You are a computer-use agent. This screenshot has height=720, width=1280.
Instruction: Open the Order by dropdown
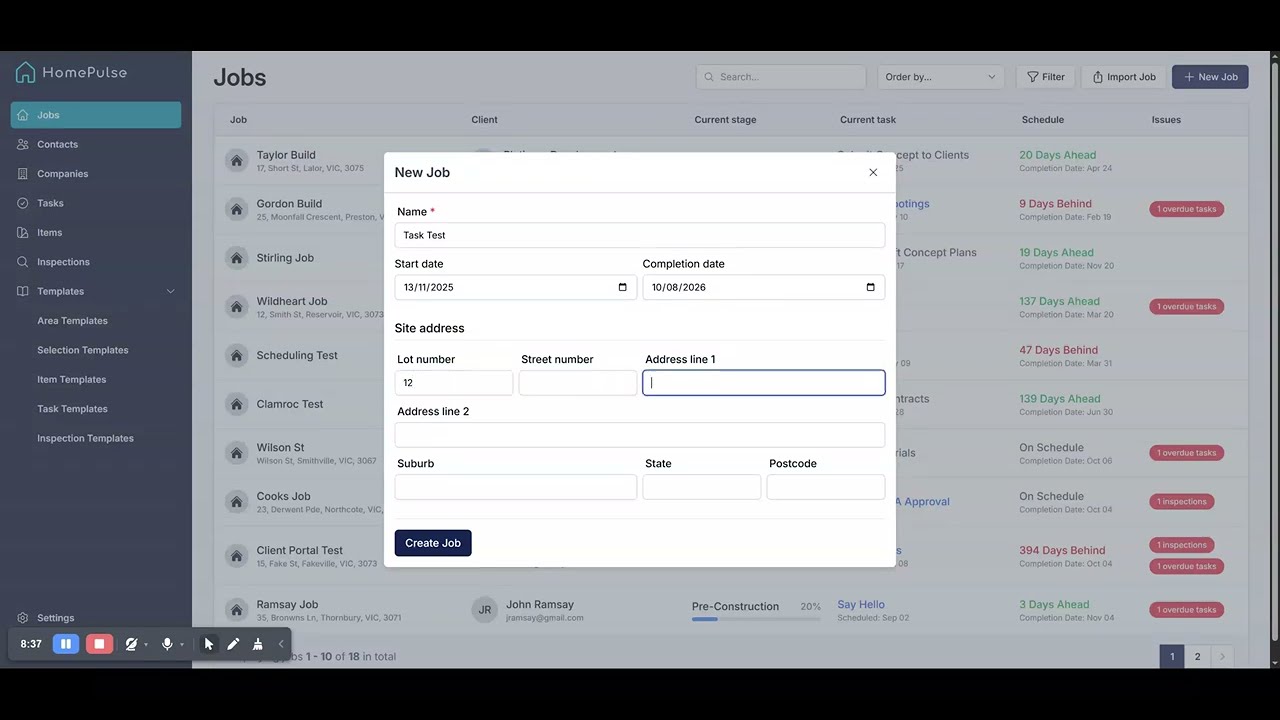pos(940,77)
